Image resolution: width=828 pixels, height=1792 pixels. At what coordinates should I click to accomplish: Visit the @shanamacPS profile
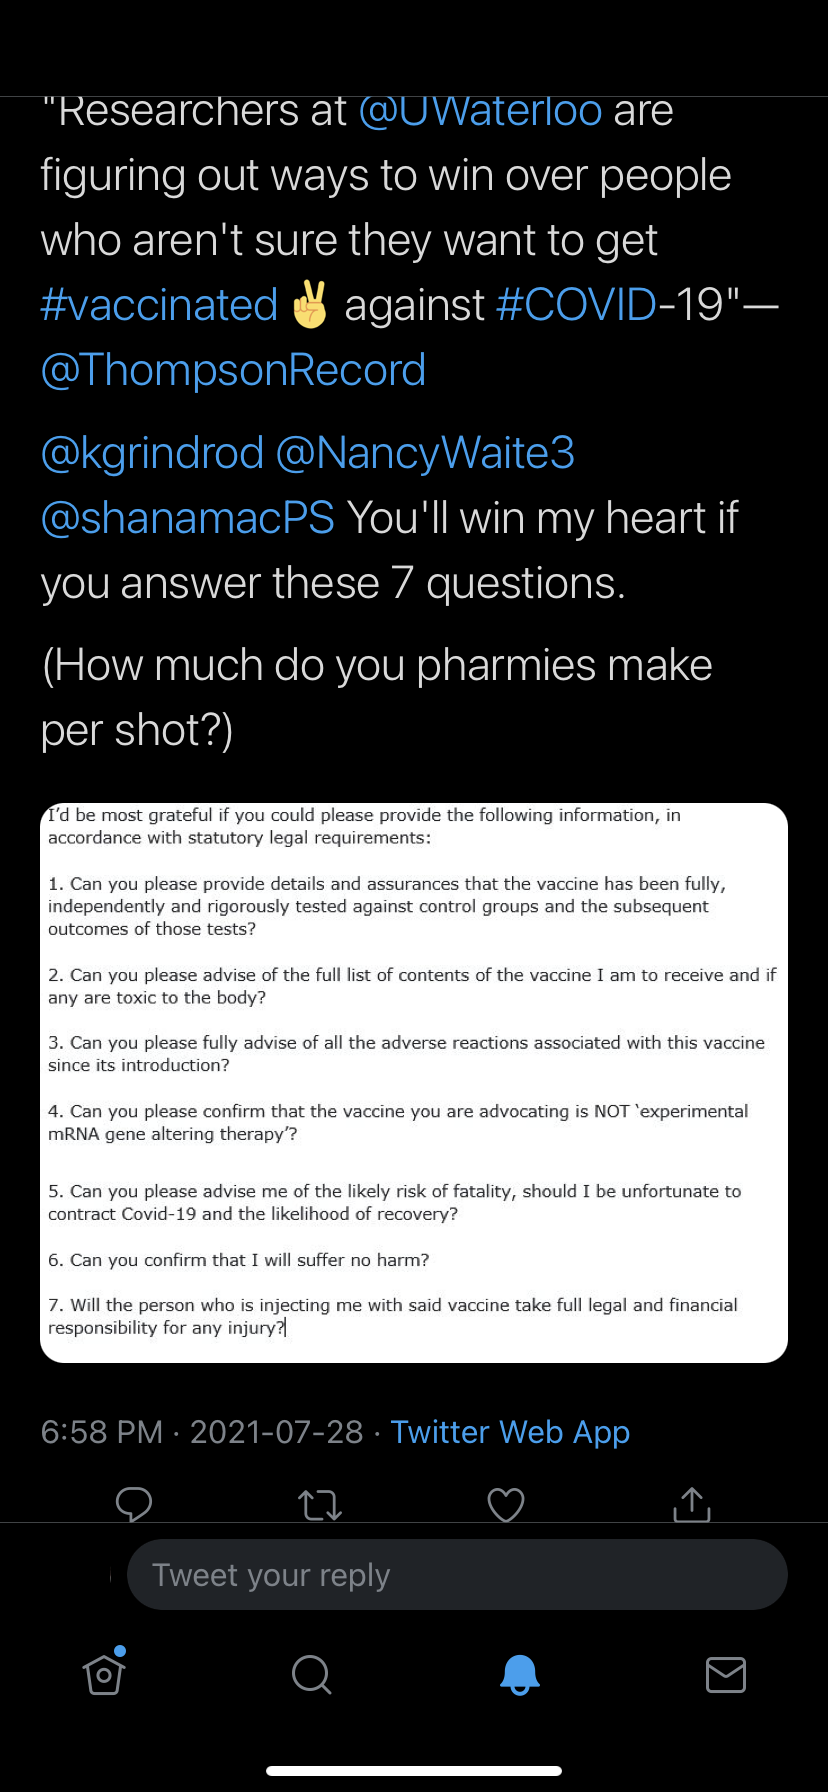click(187, 518)
